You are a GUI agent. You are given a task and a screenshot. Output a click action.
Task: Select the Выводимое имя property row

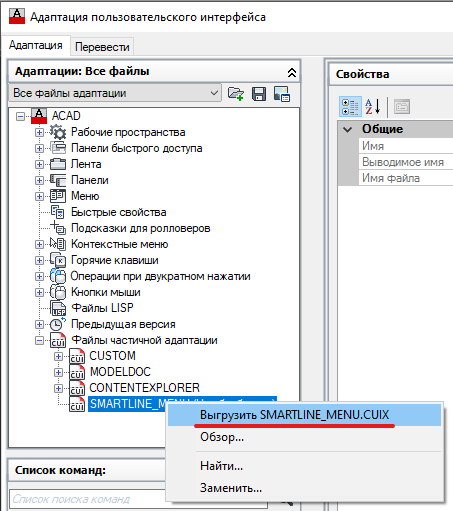tap(405, 162)
